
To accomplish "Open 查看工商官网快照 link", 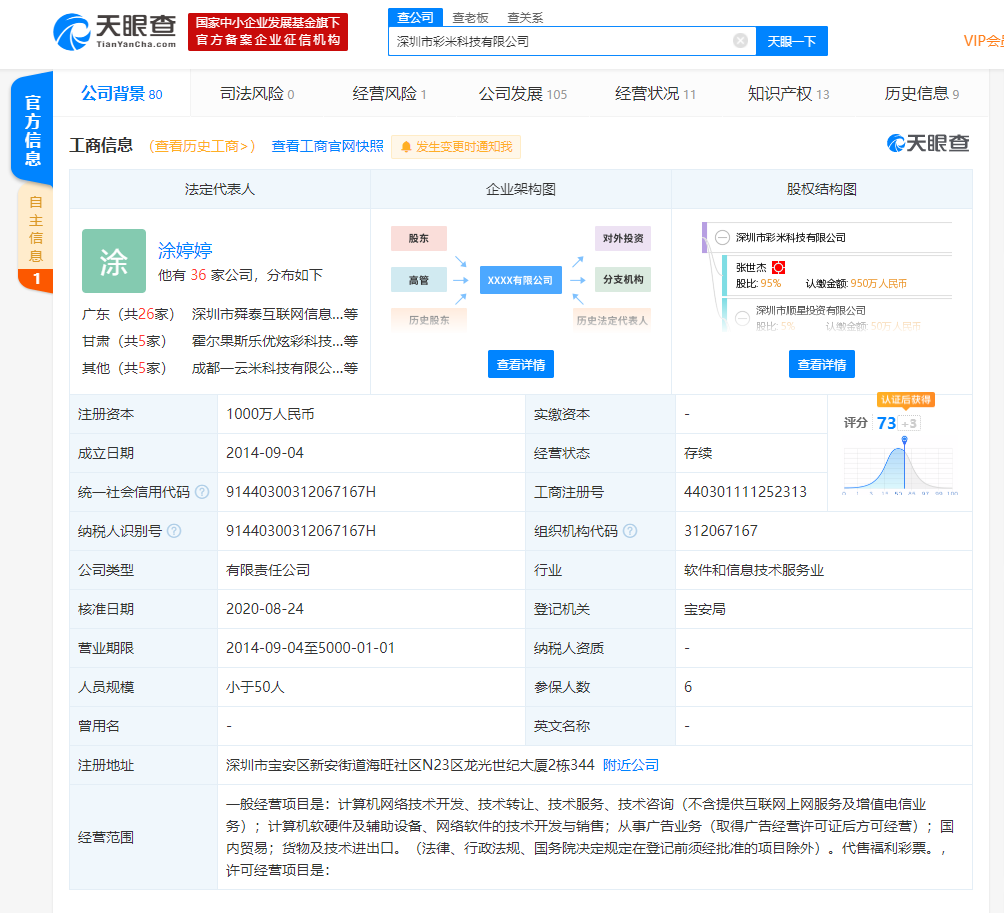I will (327, 146).
